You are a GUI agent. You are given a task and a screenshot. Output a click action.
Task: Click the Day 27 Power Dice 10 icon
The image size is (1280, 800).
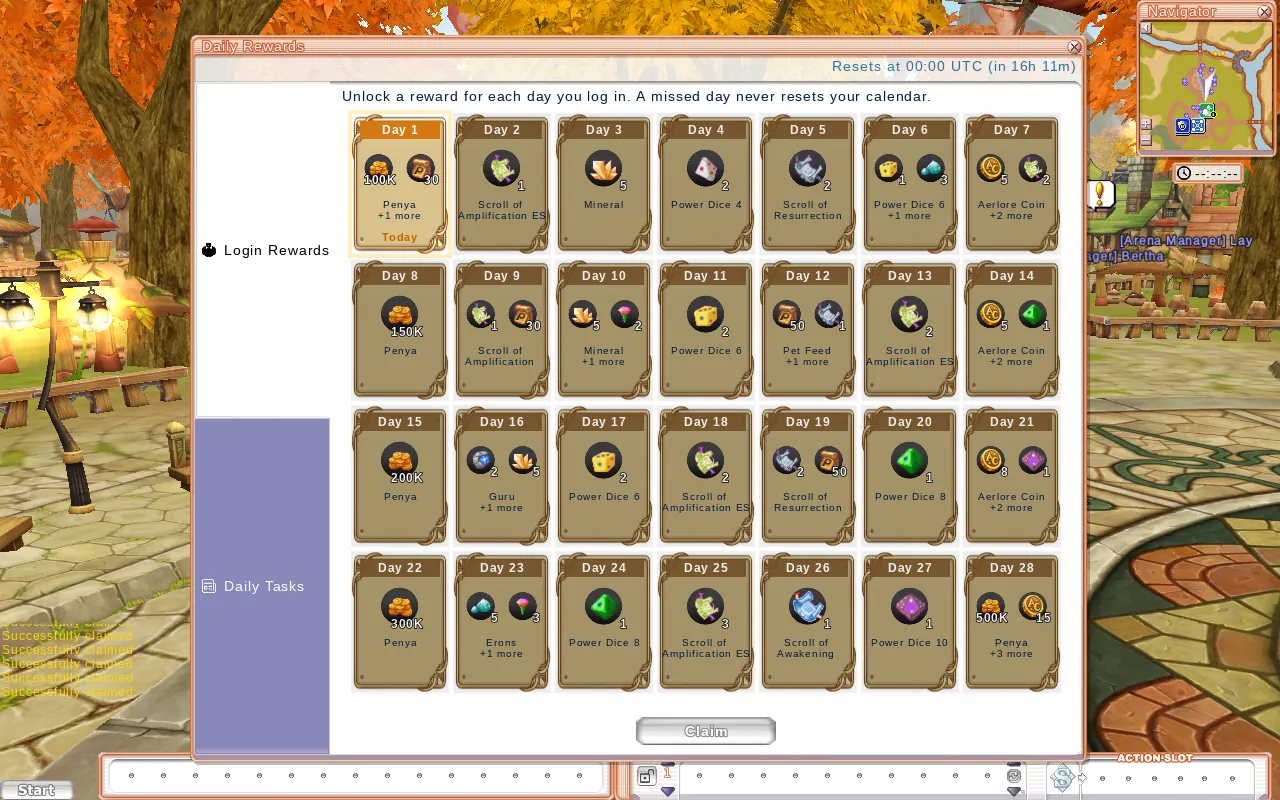tap(909, 607)
